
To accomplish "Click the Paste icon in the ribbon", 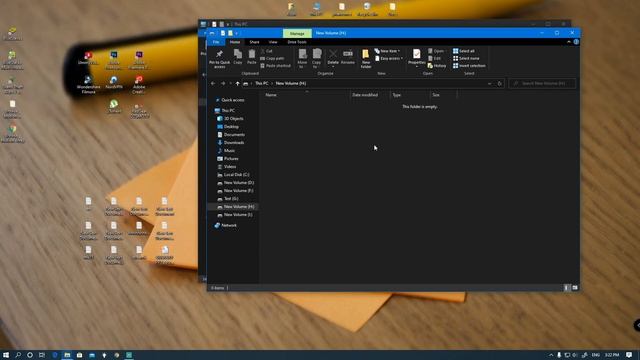I will coord(252,57).
